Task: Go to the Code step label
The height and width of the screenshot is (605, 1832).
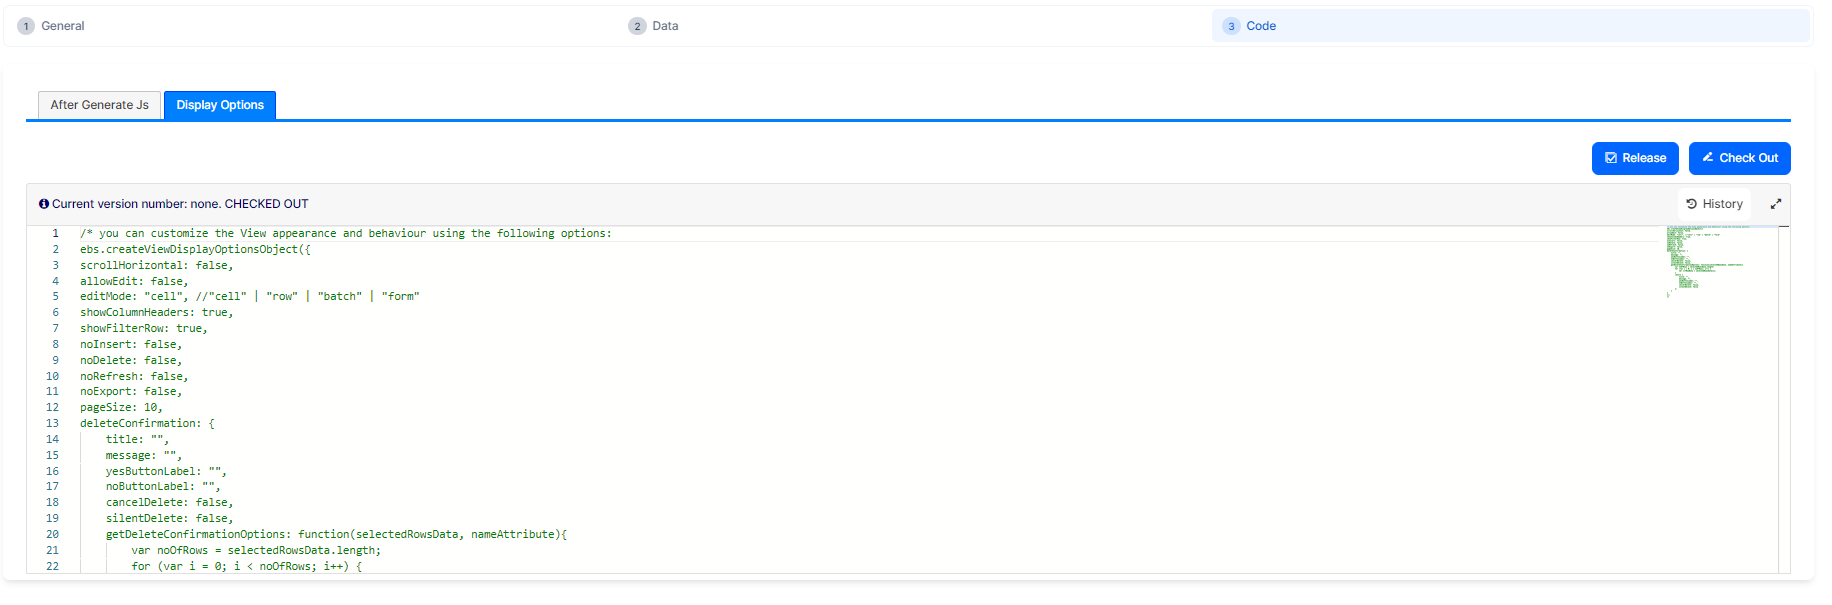Action: tap(1261, 26)
